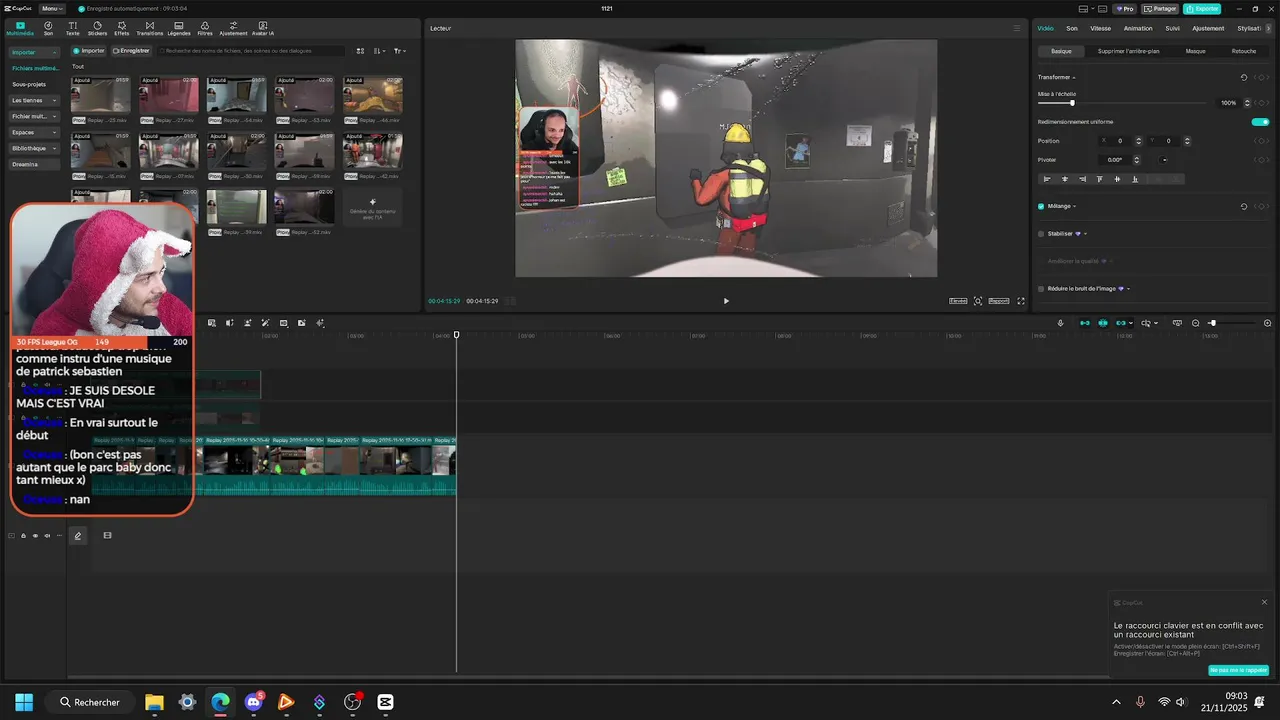The height and width of the screenshot is (720, 1280).
Task: Align clip to bottom edge
Action: coord(1135,179)
